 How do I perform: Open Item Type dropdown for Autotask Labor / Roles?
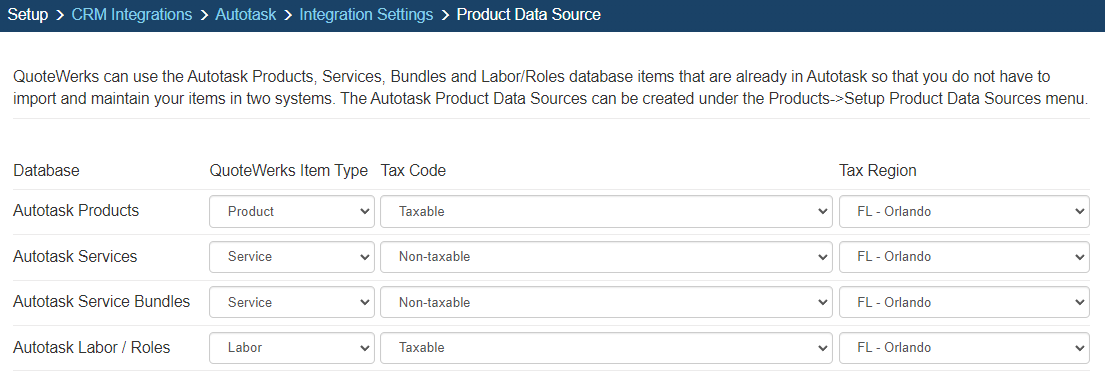click(292, 348)
